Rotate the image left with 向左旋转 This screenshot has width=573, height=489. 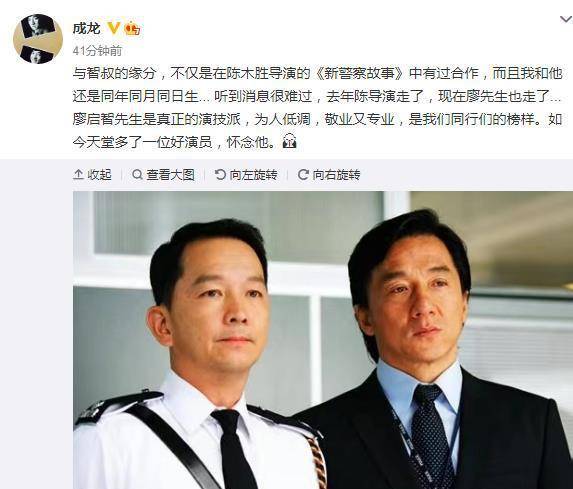pos(246,175)
